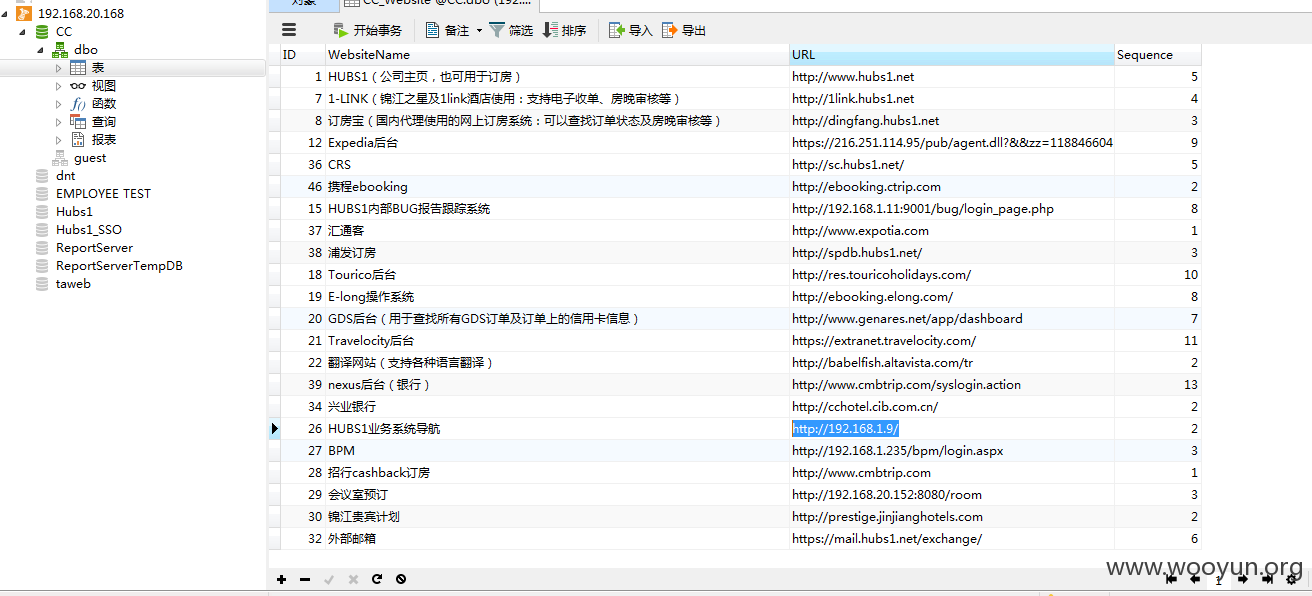Click the 备注 (memo) toolbar button
This screenshot has width=1312, height=596.
pos(447,30)
